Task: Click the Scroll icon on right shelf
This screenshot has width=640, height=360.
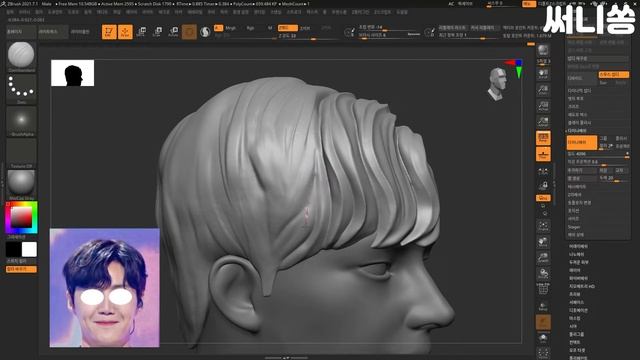Action: 543,73
